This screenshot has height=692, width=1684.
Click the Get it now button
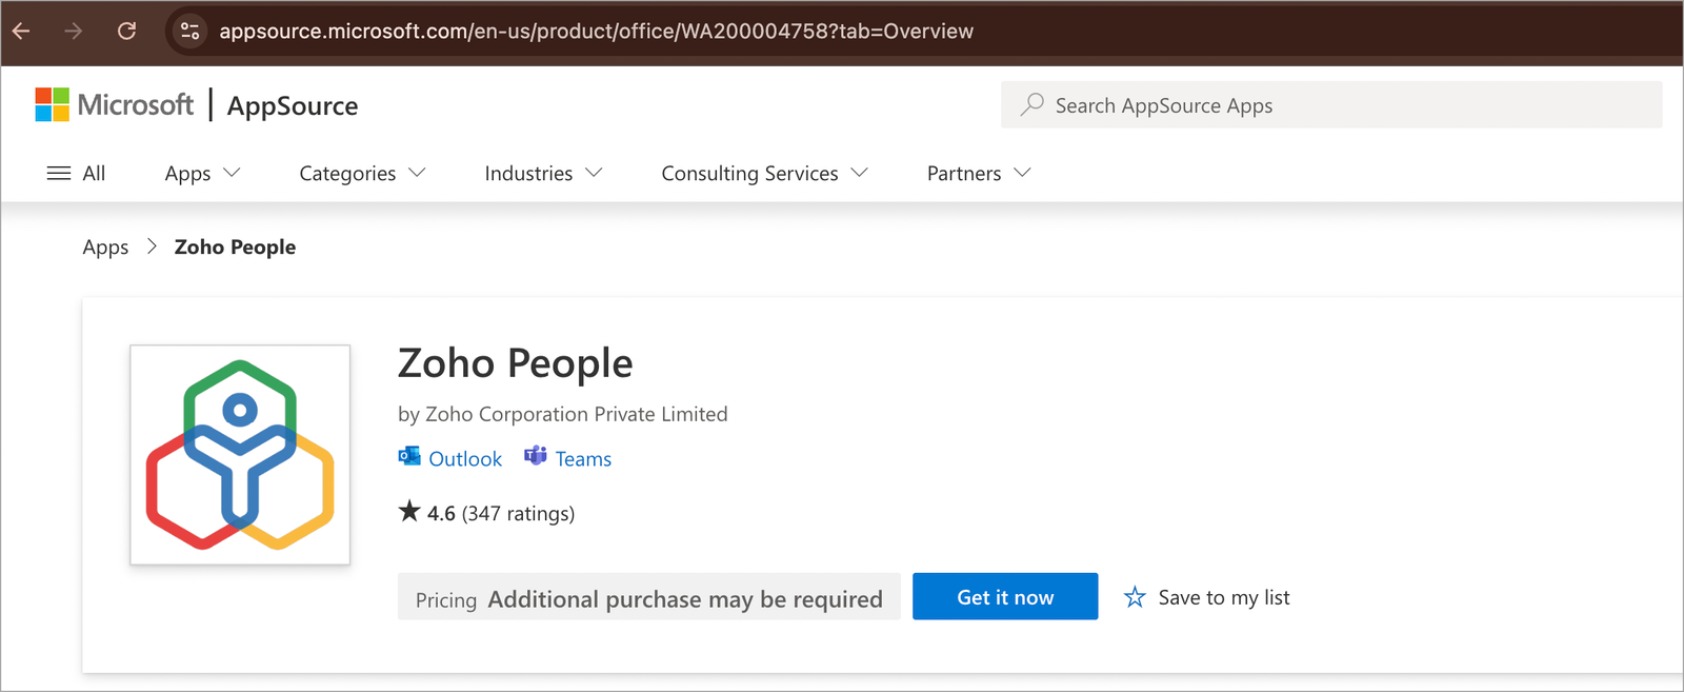coord(1005,597)
